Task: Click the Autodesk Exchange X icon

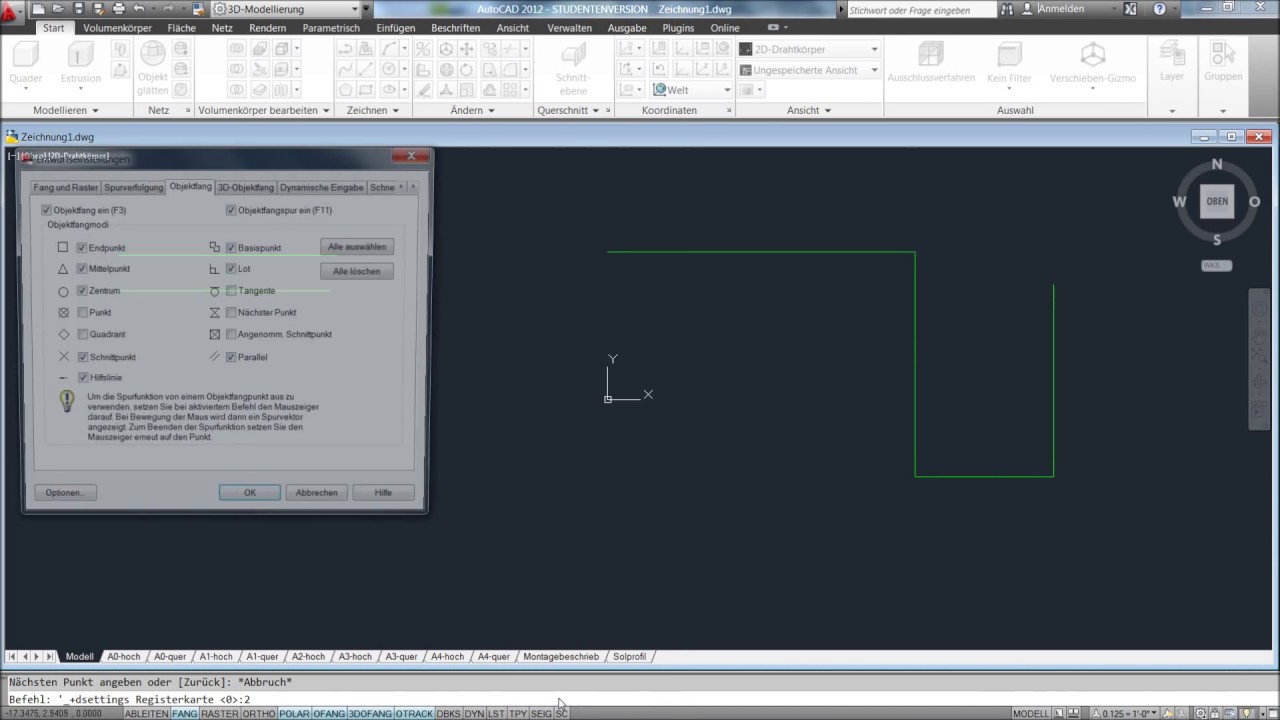Action: 1130,9
